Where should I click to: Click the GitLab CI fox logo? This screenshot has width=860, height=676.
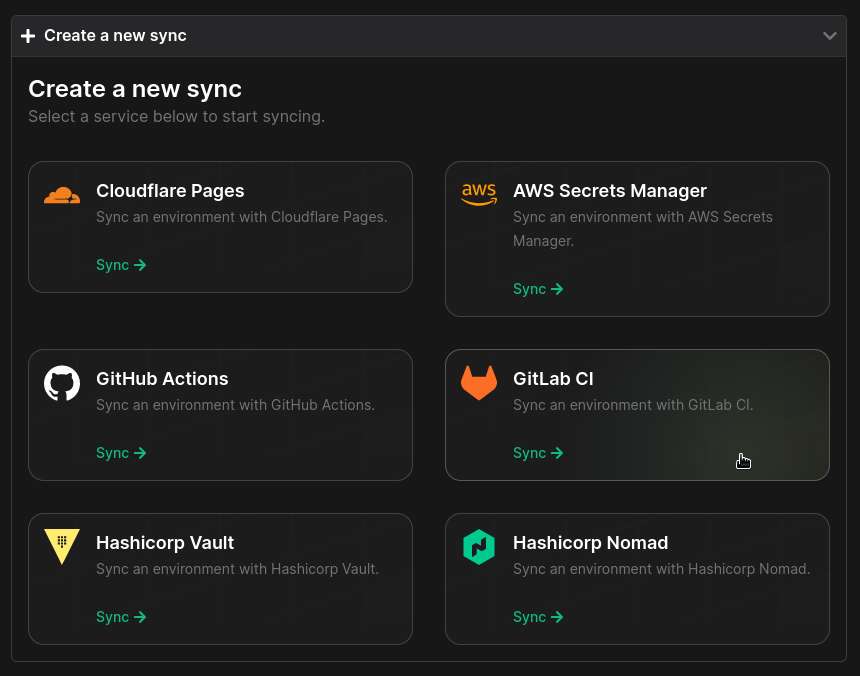[x=479, y=382]
